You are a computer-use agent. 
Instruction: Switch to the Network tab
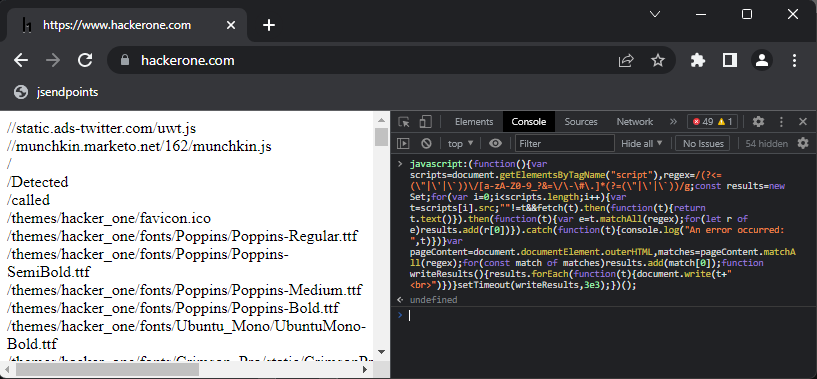(x=635, y=122)
